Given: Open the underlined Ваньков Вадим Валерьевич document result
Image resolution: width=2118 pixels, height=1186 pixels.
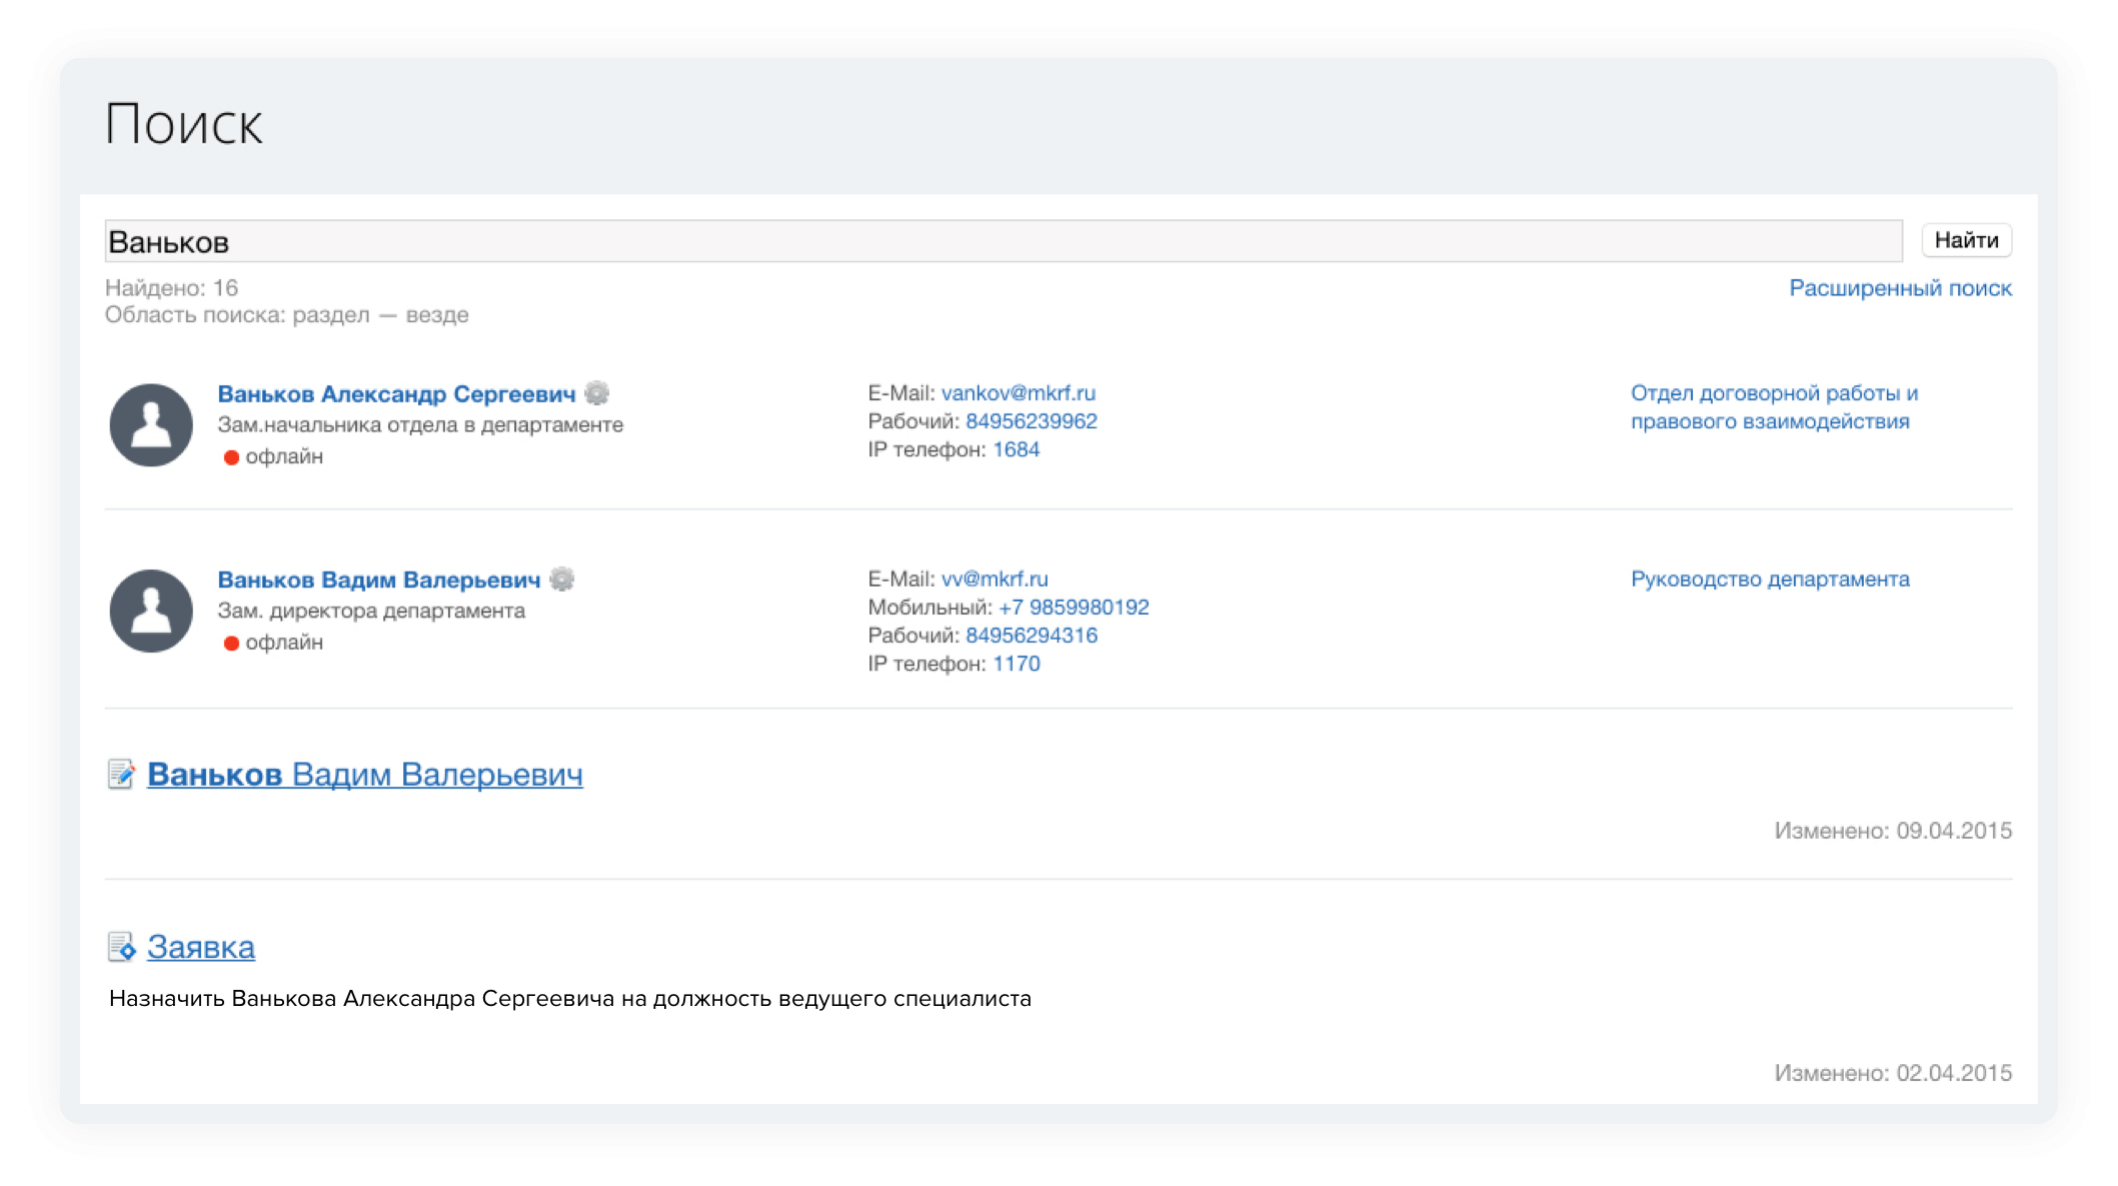Looking at the screenshot, I should tap(365, 774).
